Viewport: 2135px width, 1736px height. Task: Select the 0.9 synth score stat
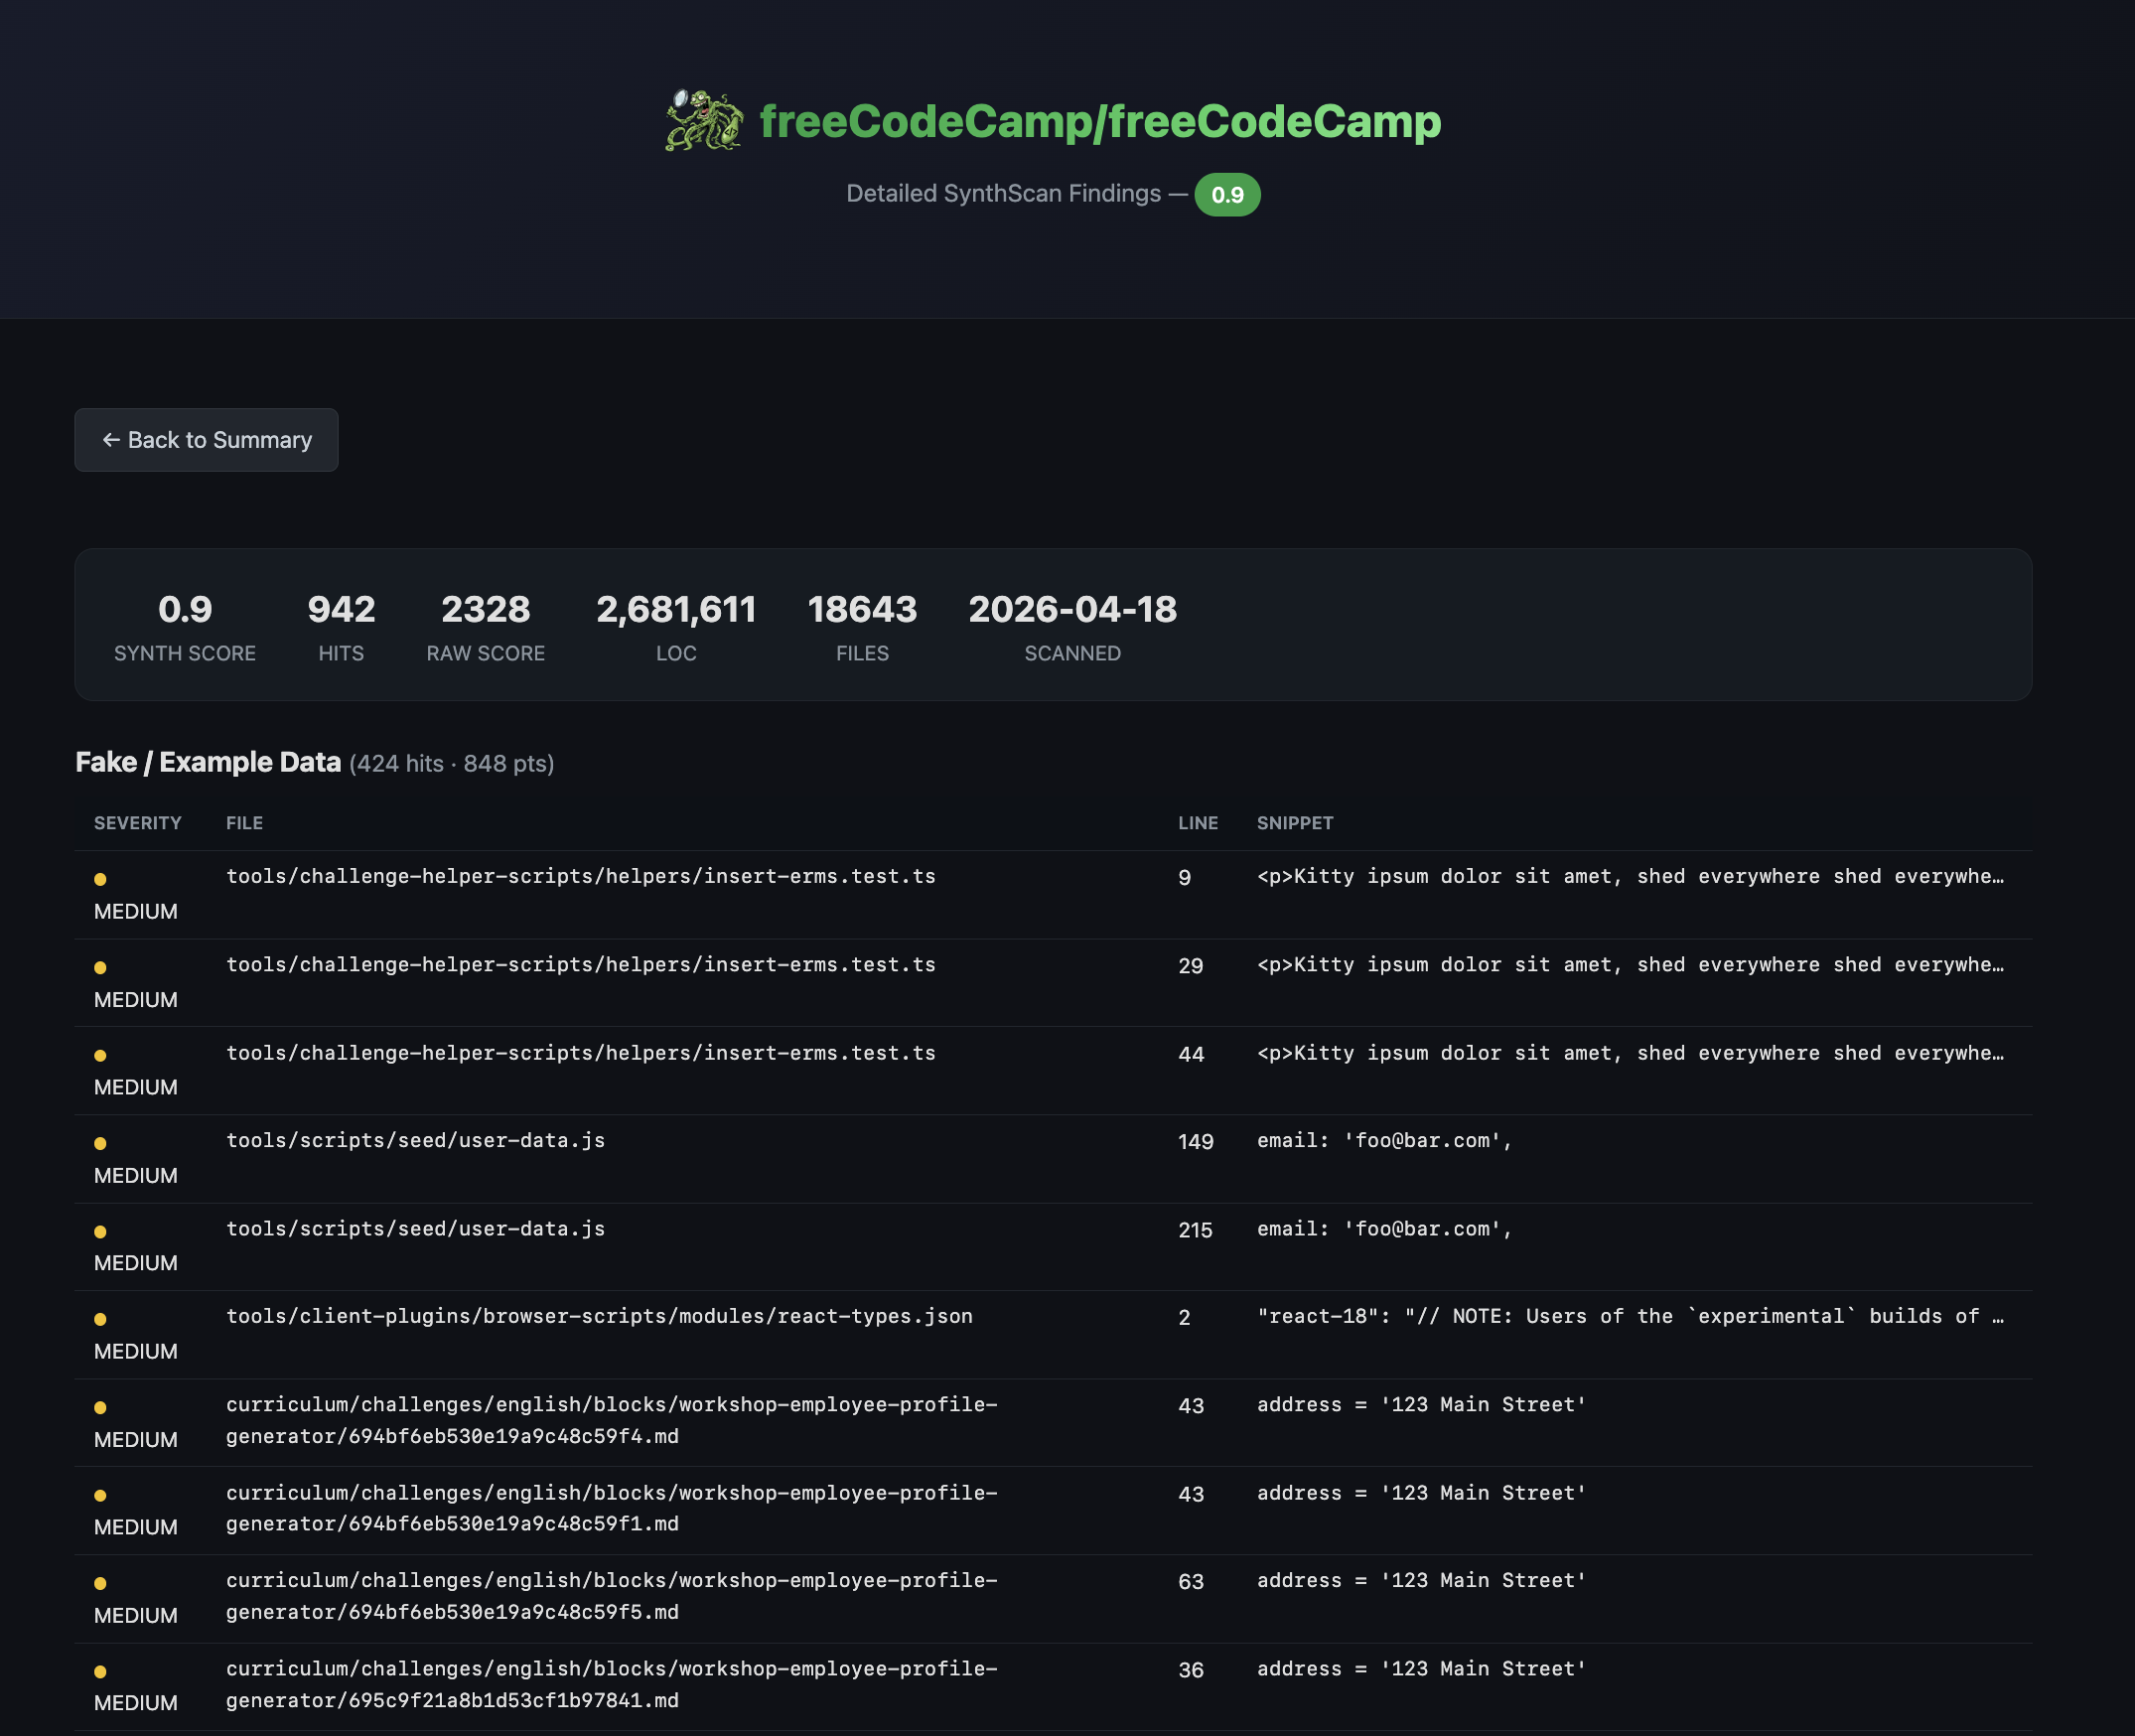(185, 609)
